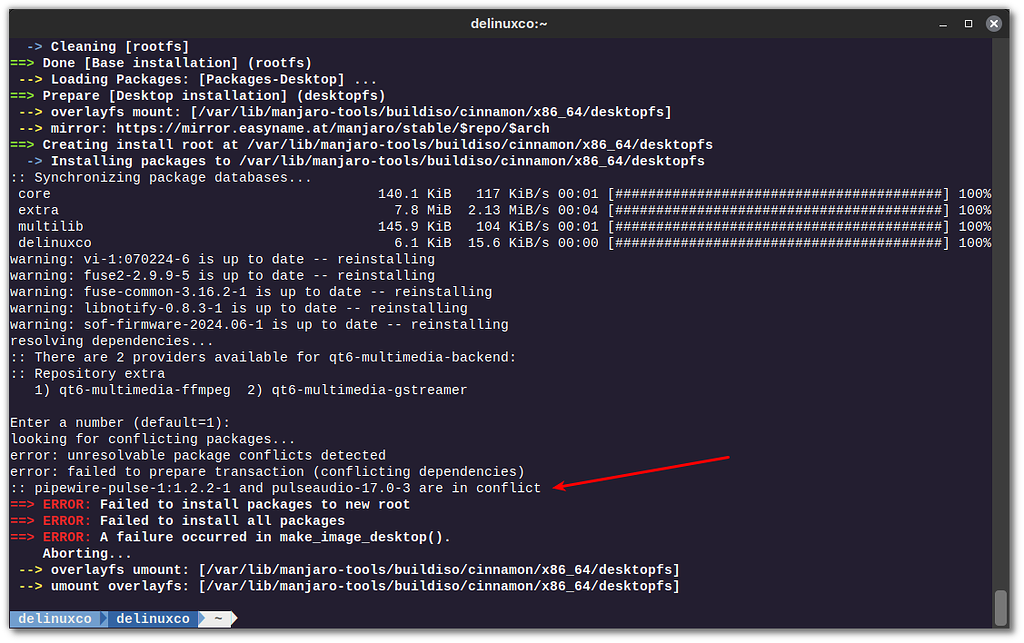Click the second delinuxco prompt segment
1024x643 pixels.
pyautogui.click(x=152, y=618)
